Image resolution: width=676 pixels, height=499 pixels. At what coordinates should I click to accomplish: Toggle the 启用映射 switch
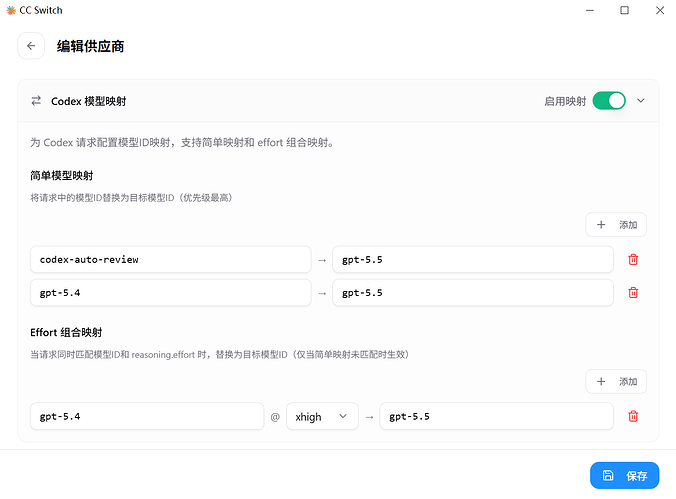point(609,101)
